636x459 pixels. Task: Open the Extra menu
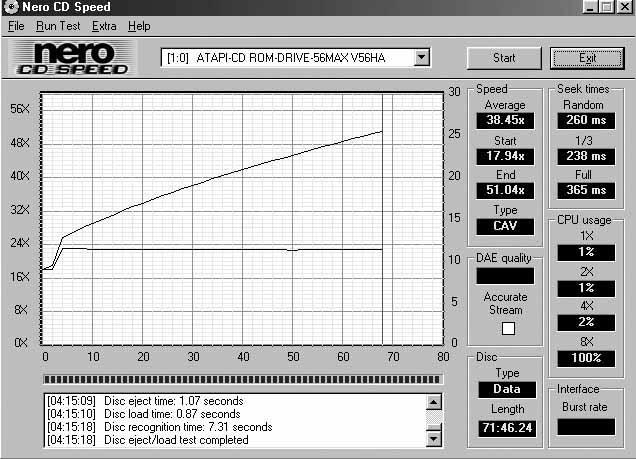click(x=104, y=26)
